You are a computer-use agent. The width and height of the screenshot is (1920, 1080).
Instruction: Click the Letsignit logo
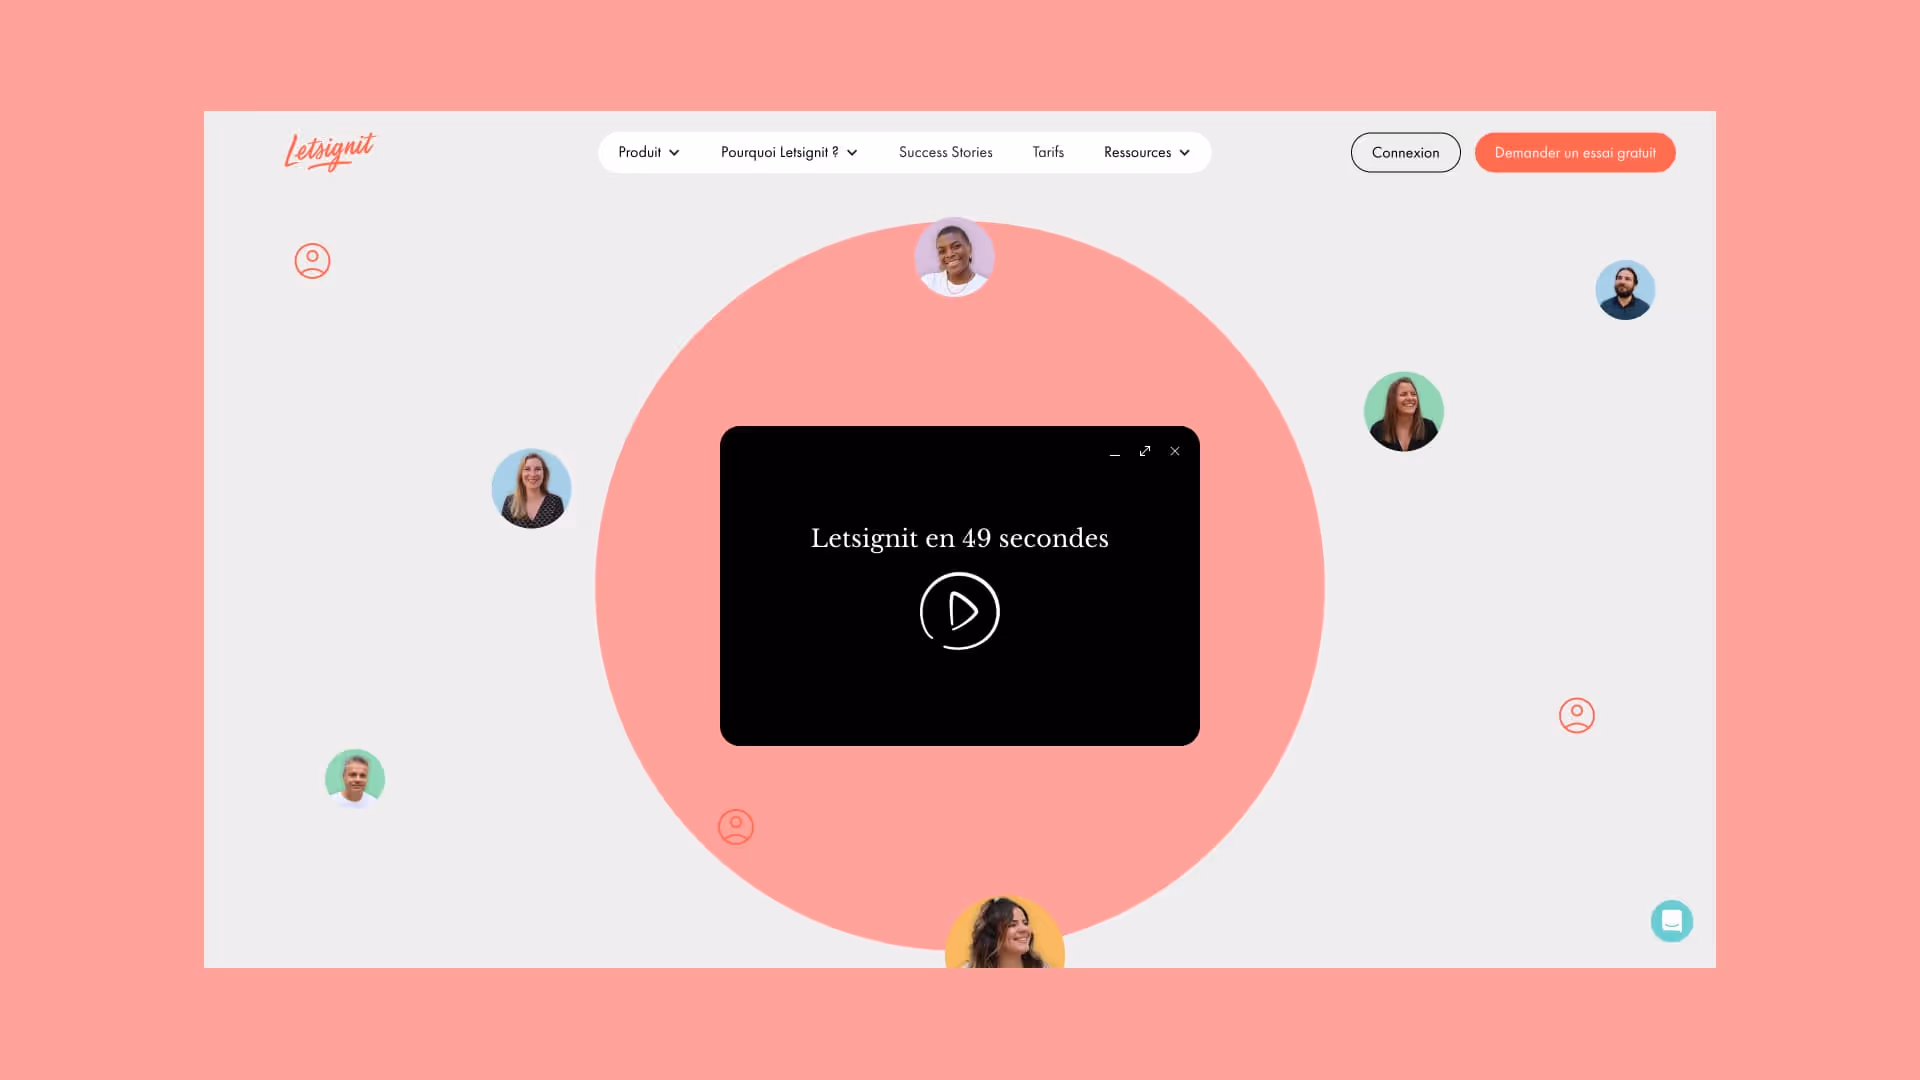coord(329,152)
